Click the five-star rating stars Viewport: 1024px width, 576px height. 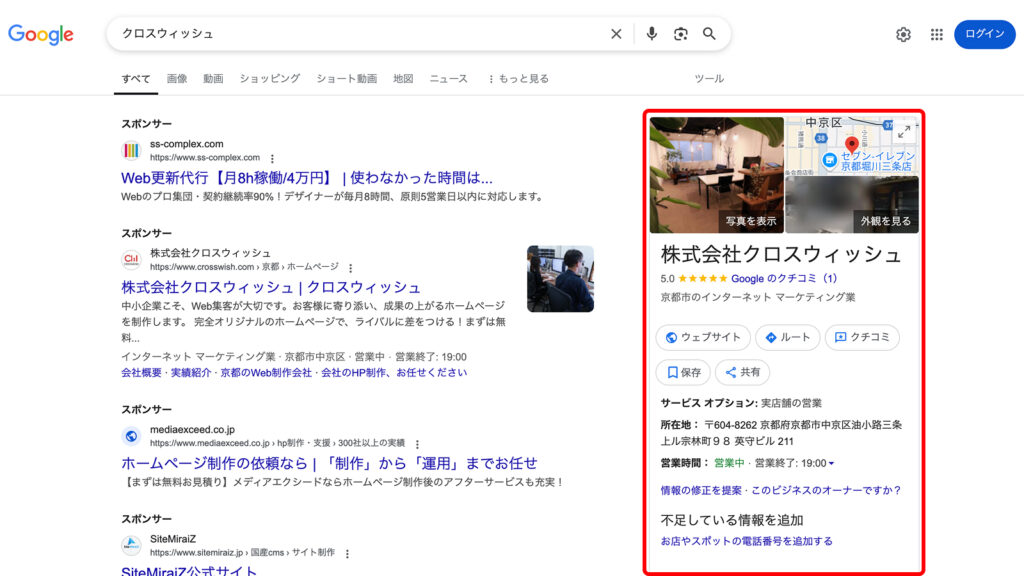(x=703, y=278)
